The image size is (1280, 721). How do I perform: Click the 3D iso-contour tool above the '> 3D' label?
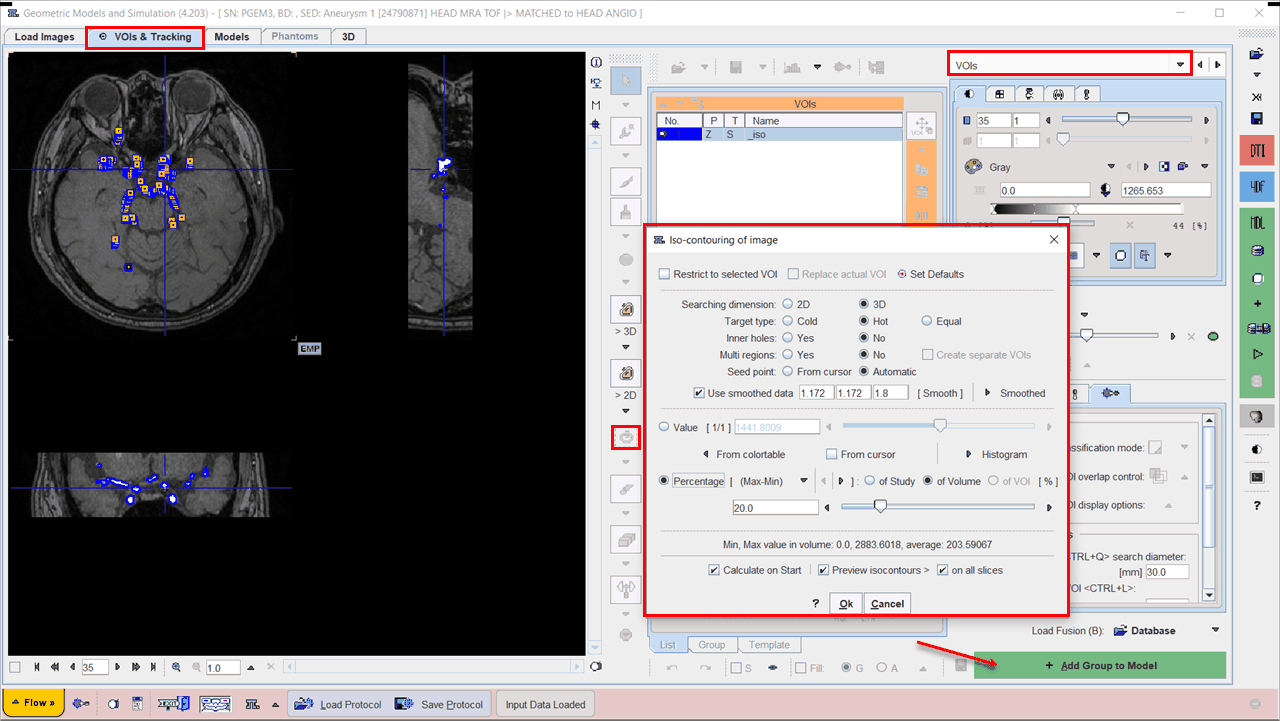(x=626, y=309)
